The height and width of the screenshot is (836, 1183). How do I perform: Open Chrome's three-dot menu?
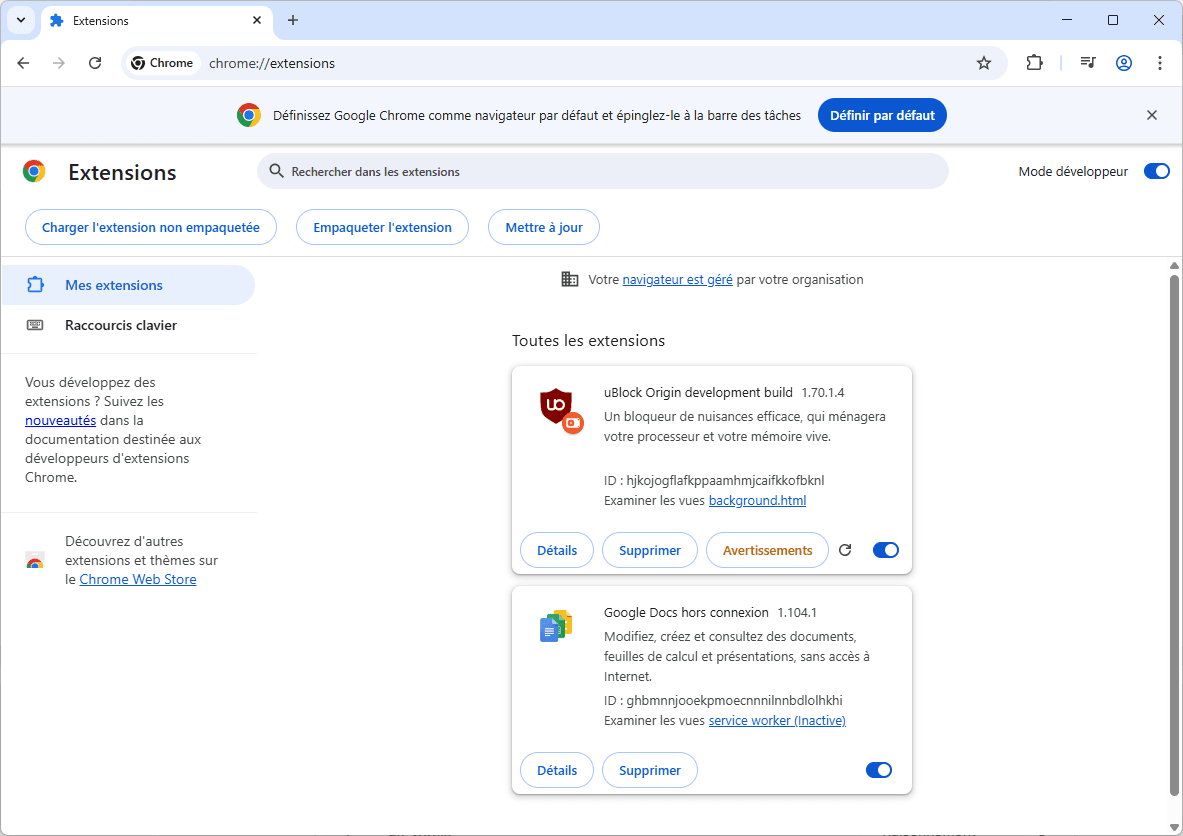1160,63
